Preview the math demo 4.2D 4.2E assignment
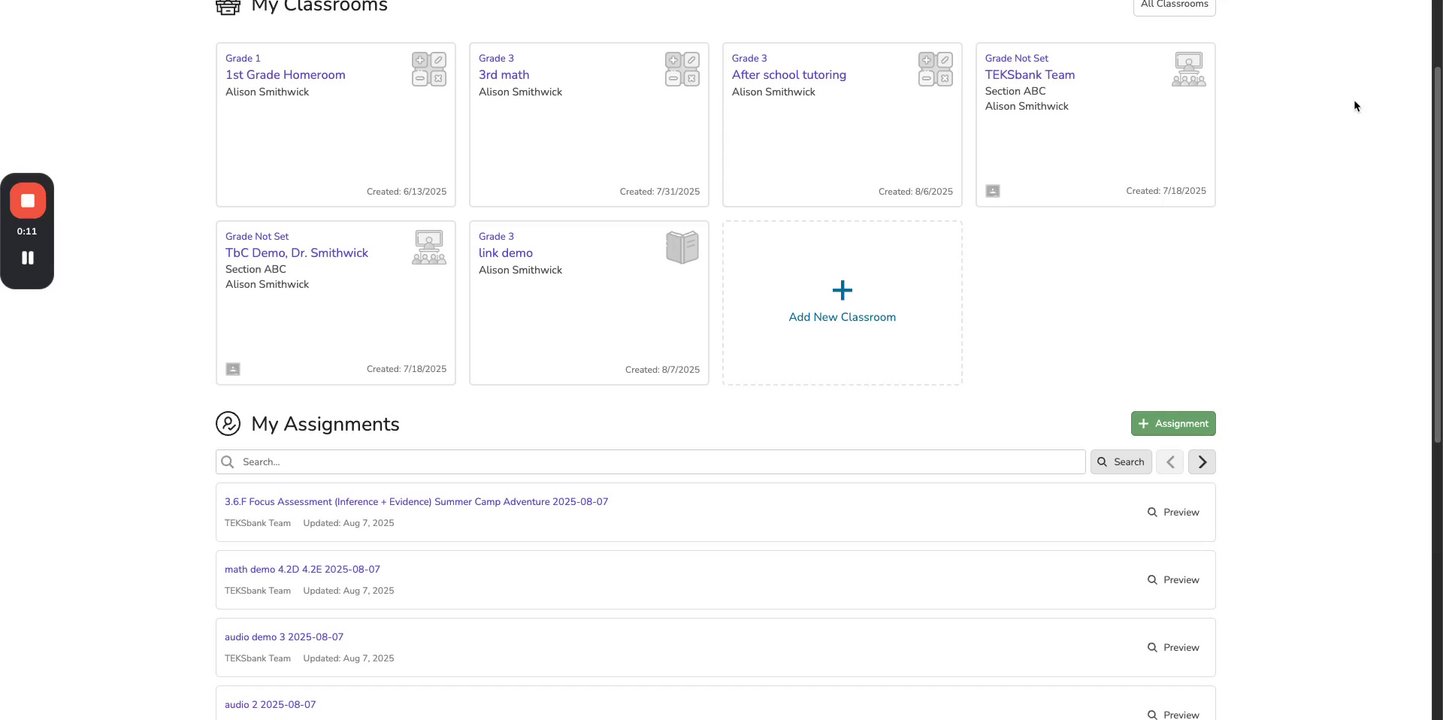Image resolution: width=1443 pixels, height=720 pixels. [x=1173, y=580]
